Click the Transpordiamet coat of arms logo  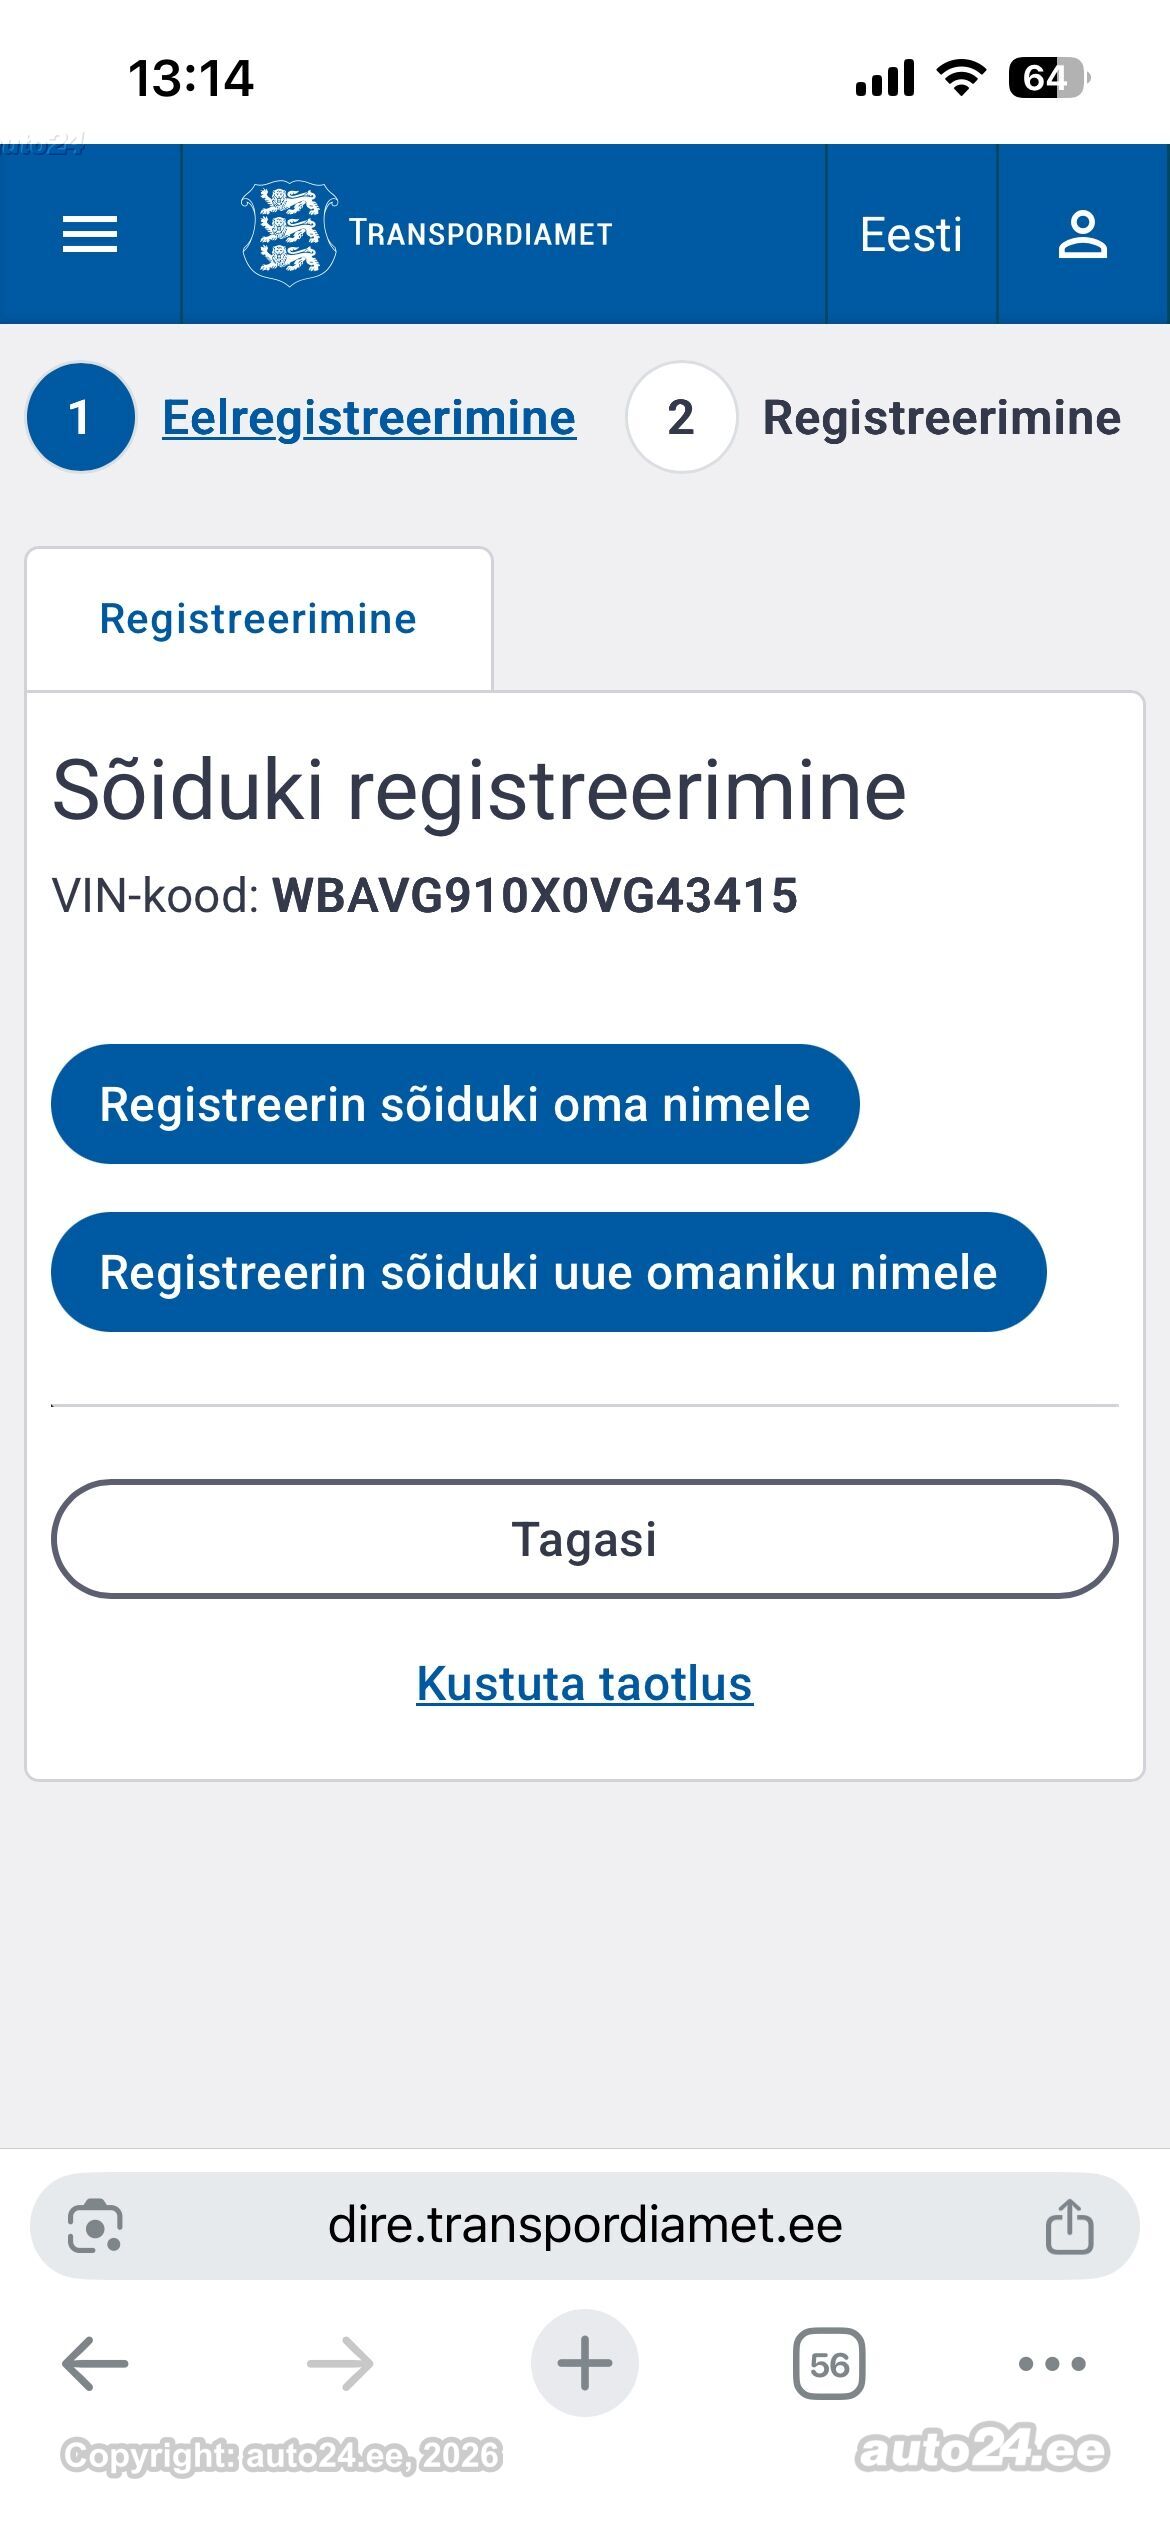point(289,234)
